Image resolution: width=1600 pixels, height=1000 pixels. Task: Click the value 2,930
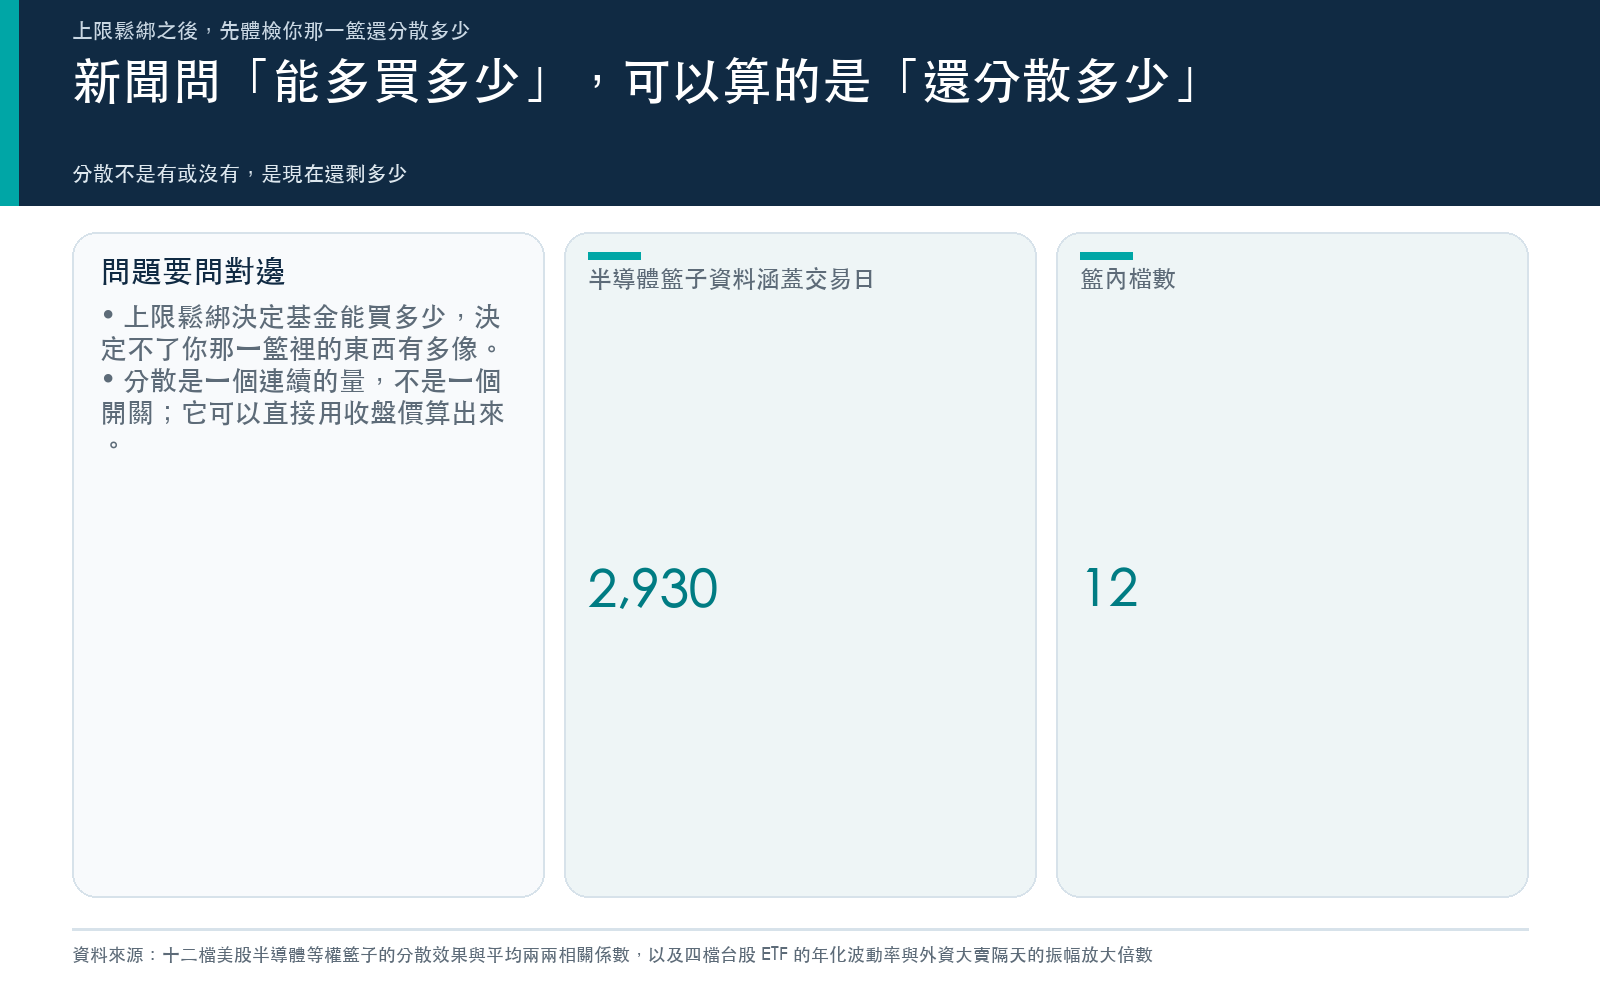653,588
